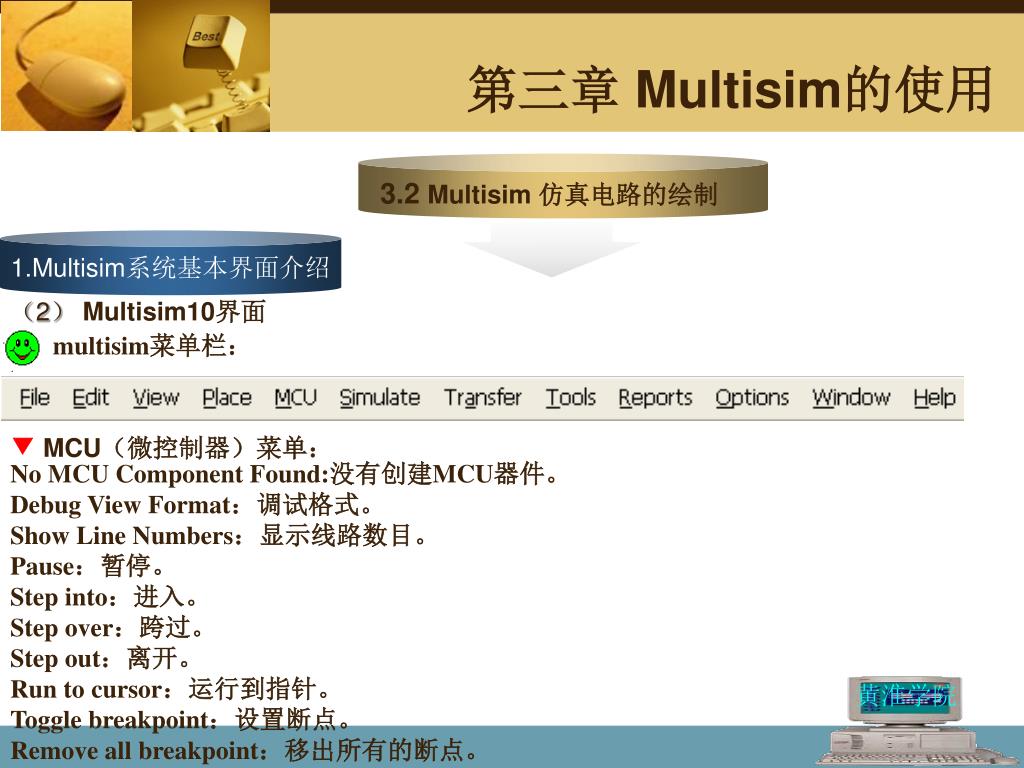
Task: Open the Place menu
Action: click(227, 397)
